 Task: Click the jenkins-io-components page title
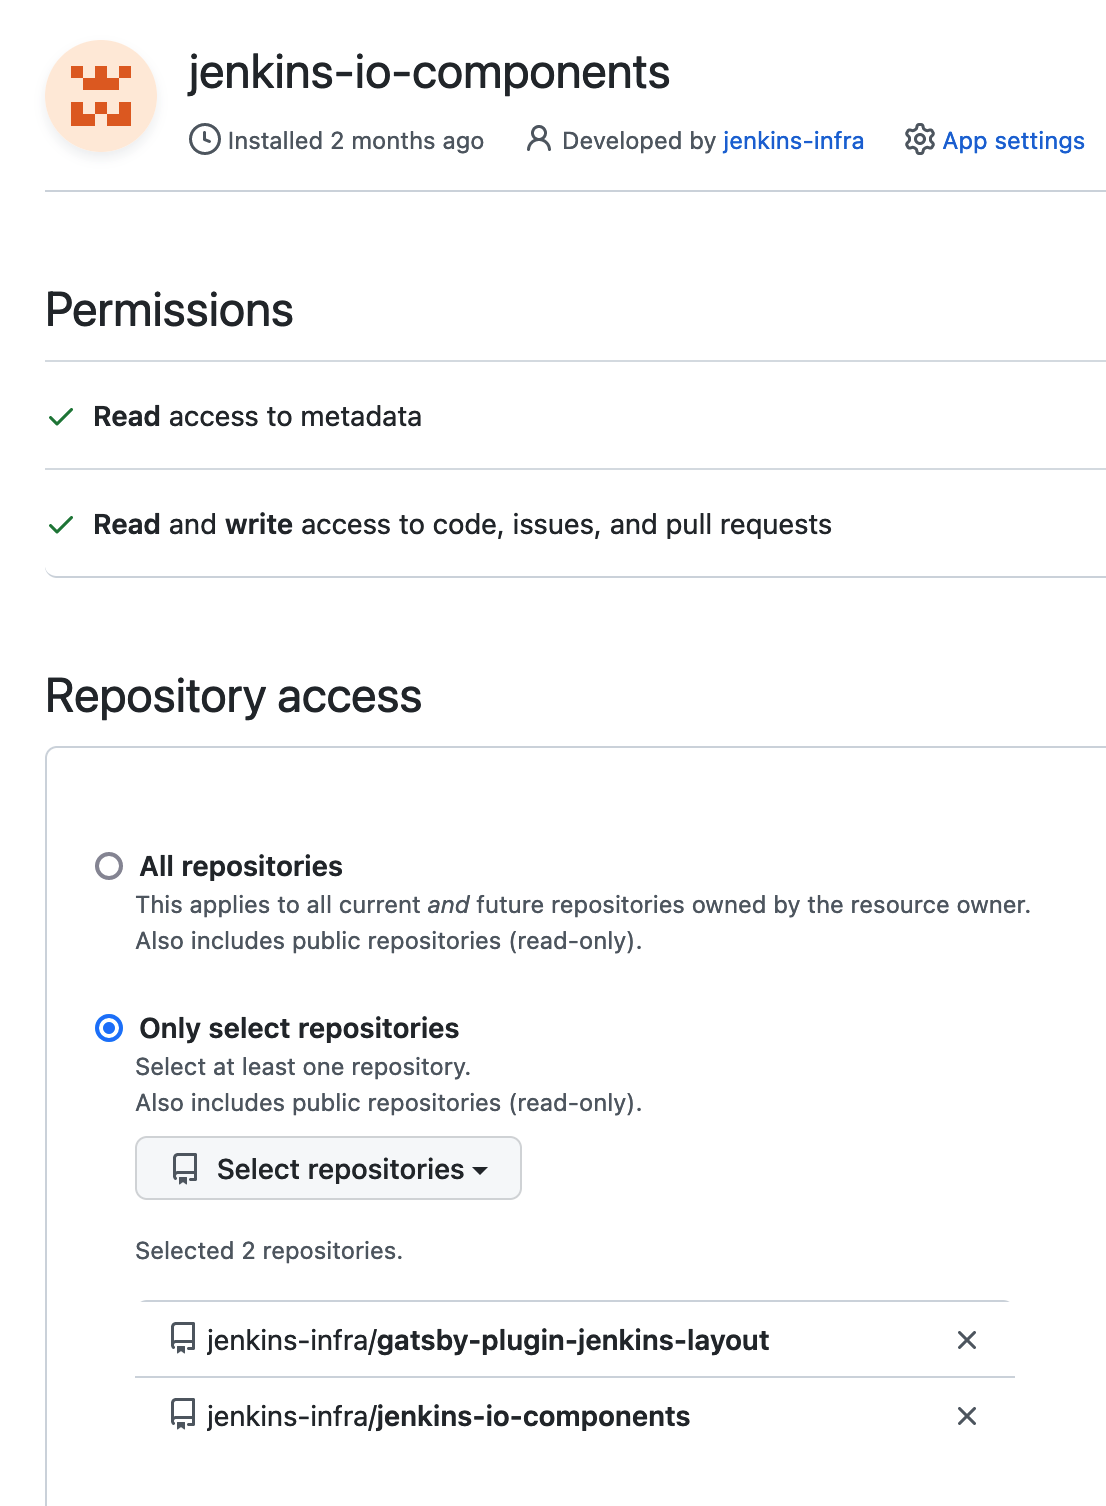[428, 72]
